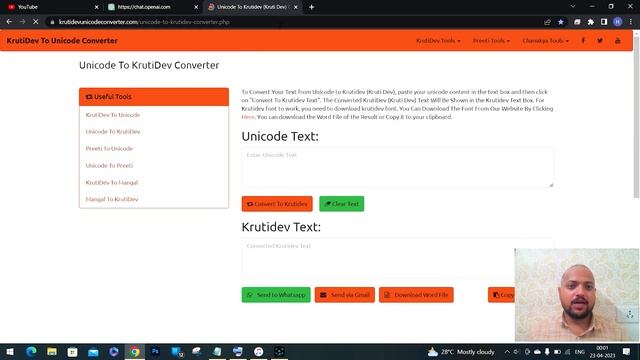Focus the Enter Unicode Text box
Screen dimensions: 640x360
pos(398,168)
